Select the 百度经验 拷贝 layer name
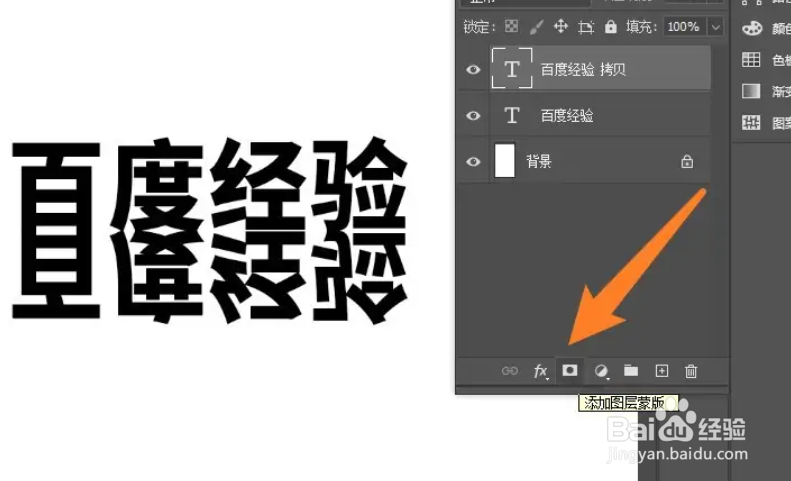The image size is (791, 481). click(583, 69)
